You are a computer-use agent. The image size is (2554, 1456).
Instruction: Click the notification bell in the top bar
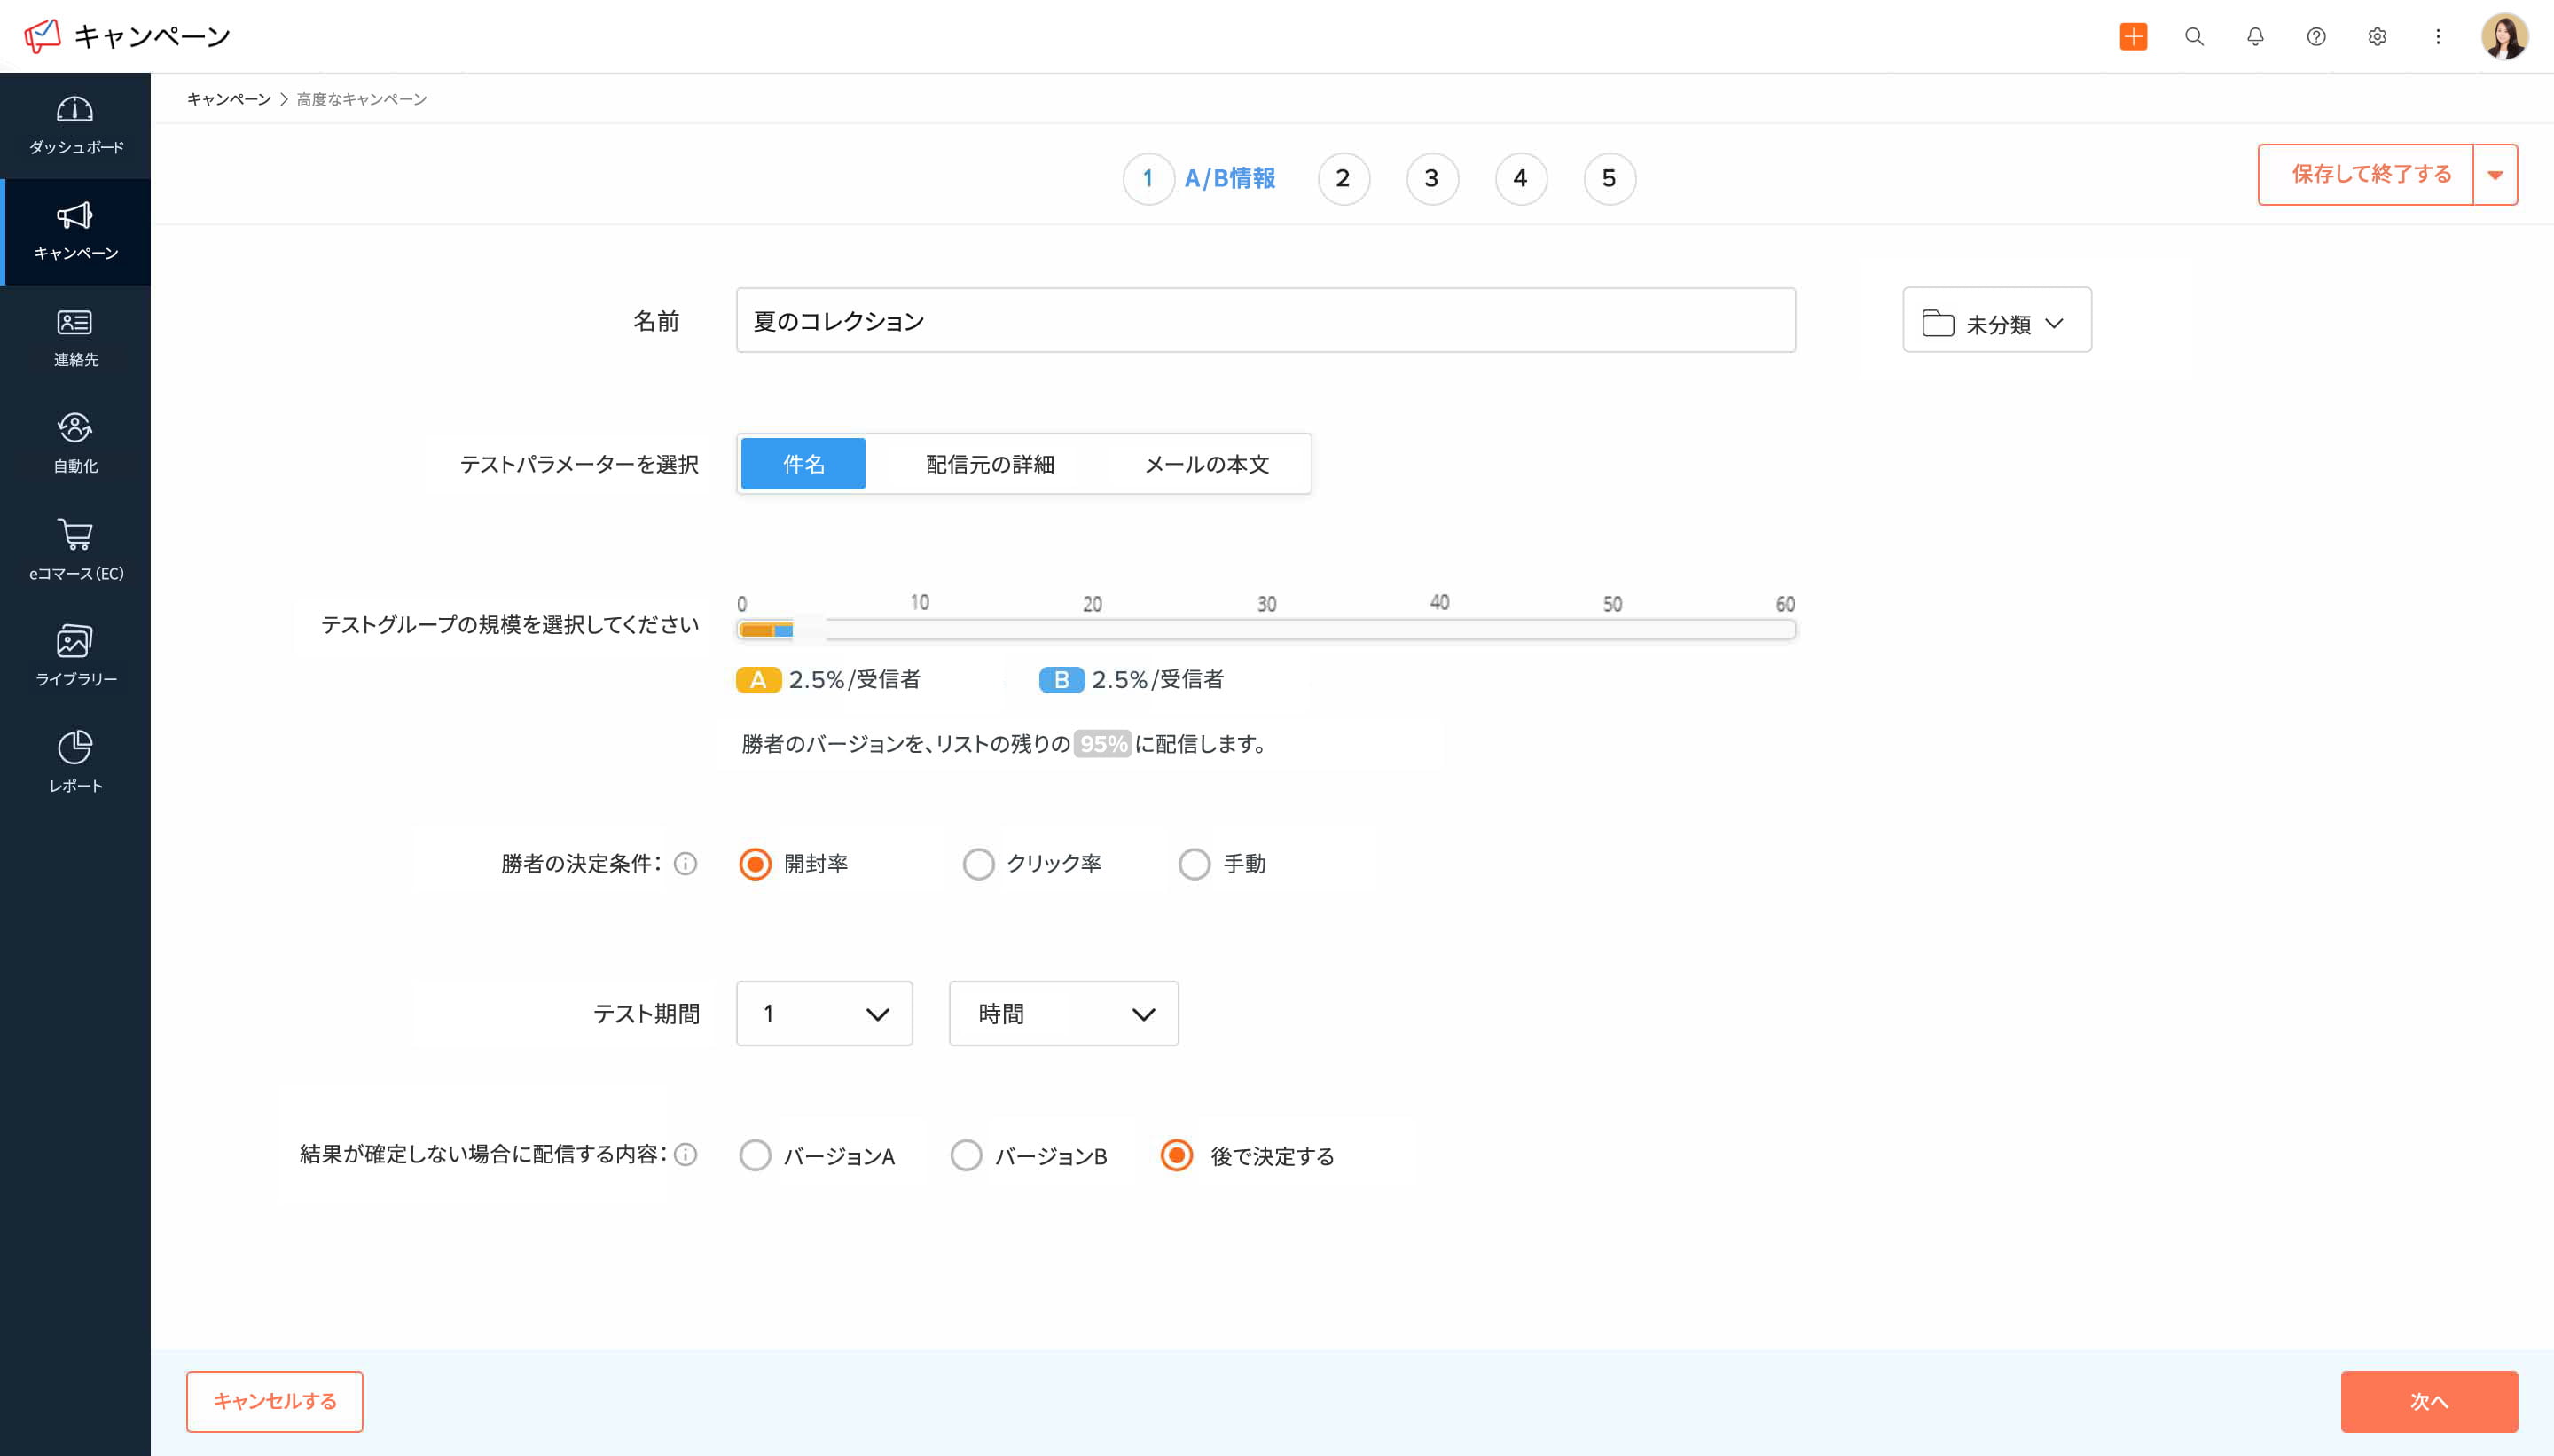(2254, 36)
